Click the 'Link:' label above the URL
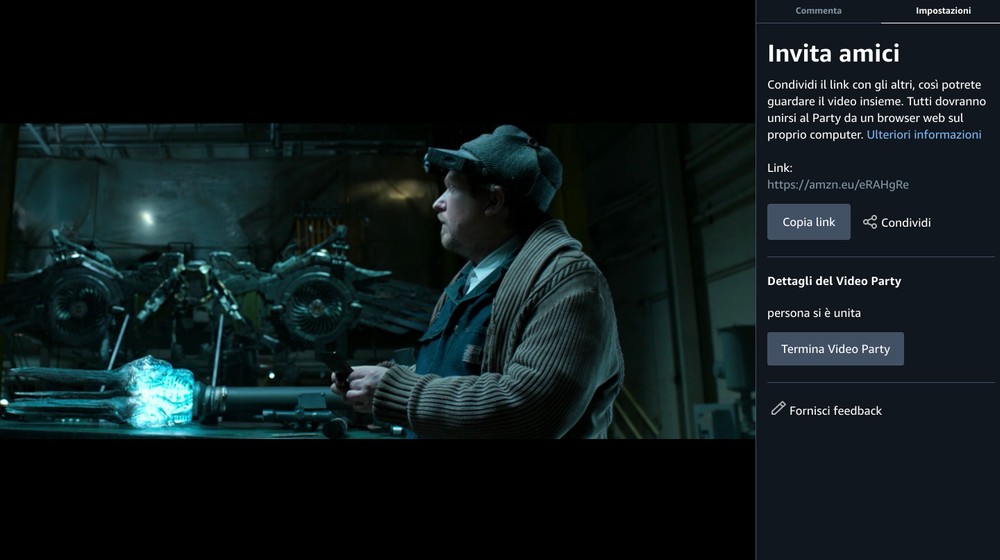This screenshot has height=560, width=1000. tap(779, 168)
